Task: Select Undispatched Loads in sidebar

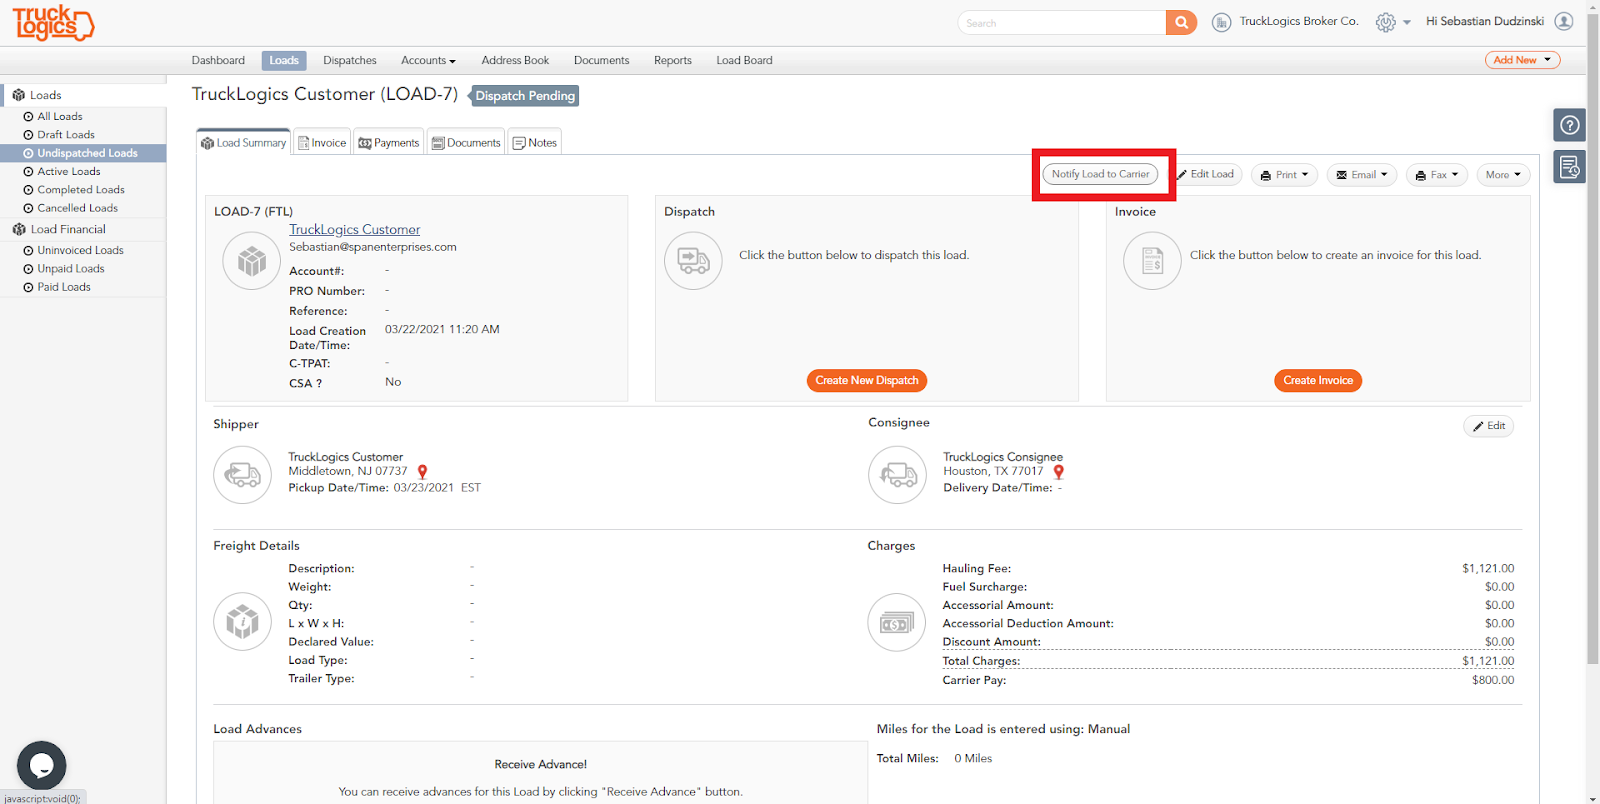Action: point(83,153)
